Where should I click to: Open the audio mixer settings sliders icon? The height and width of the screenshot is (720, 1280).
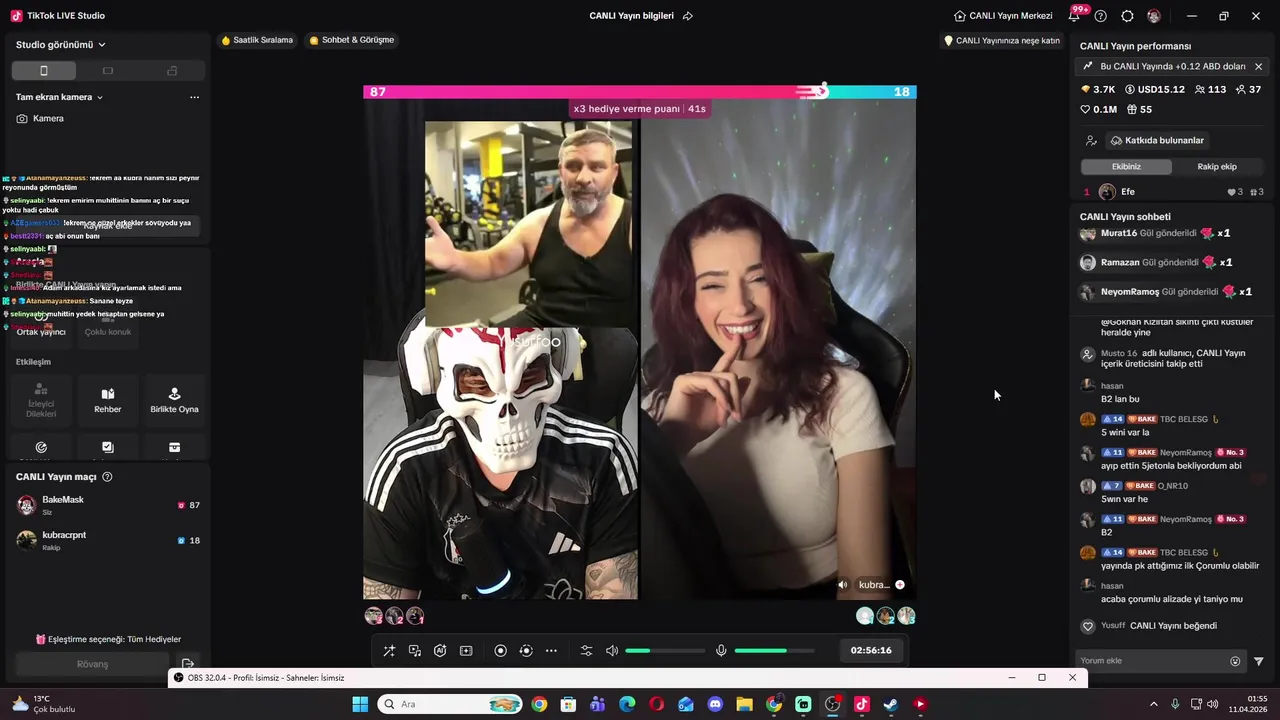(x=587, y=651)
